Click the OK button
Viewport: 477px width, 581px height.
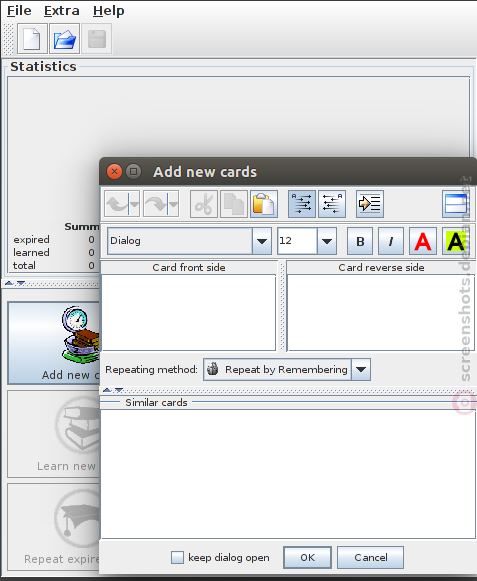click(307, 557)
